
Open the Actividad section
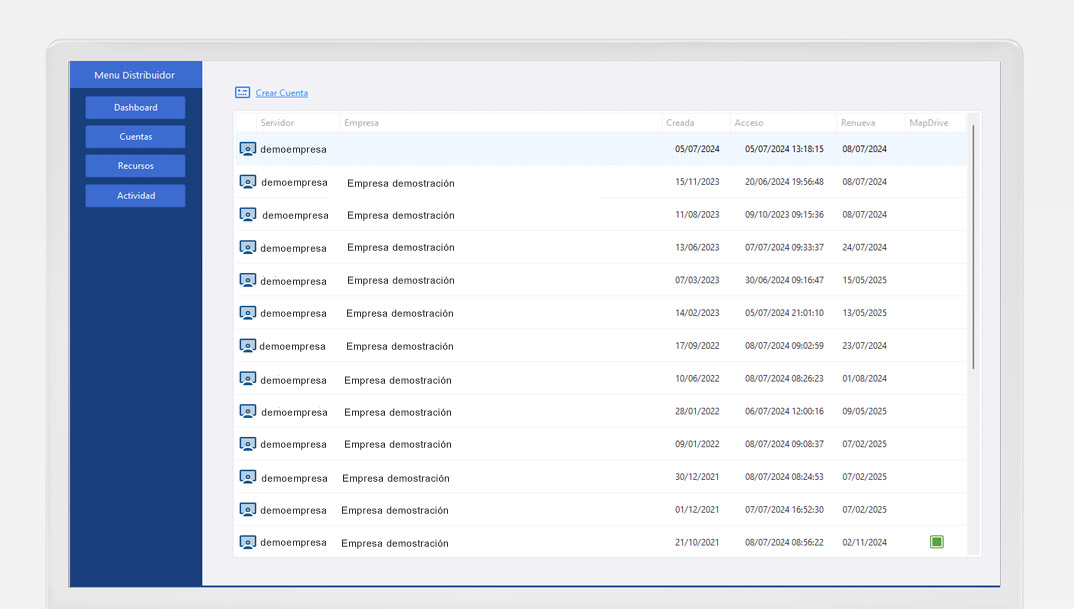[136, 195]
